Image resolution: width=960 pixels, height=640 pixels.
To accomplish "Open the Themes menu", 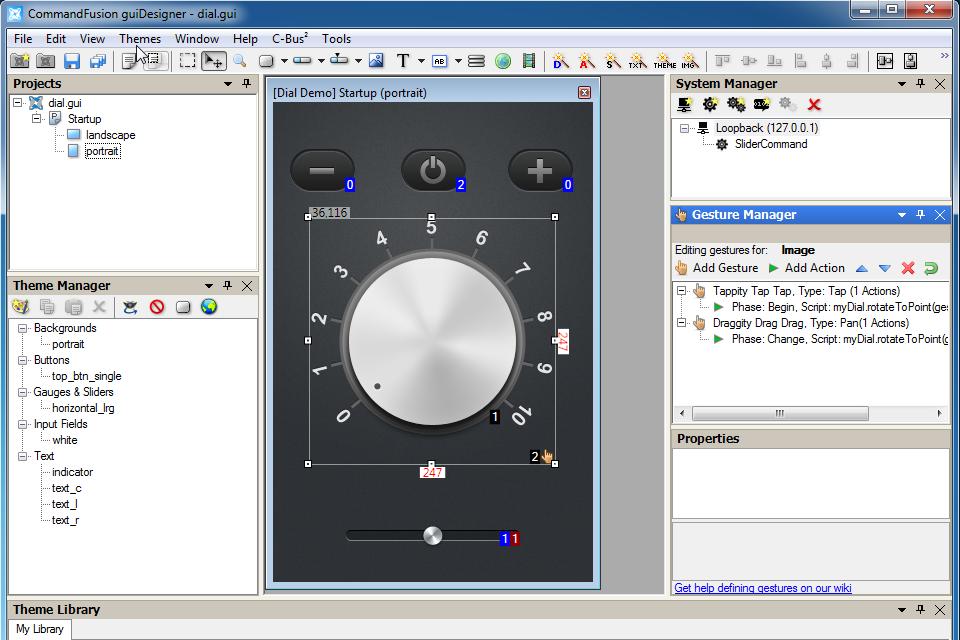I will tap(139, 38).
